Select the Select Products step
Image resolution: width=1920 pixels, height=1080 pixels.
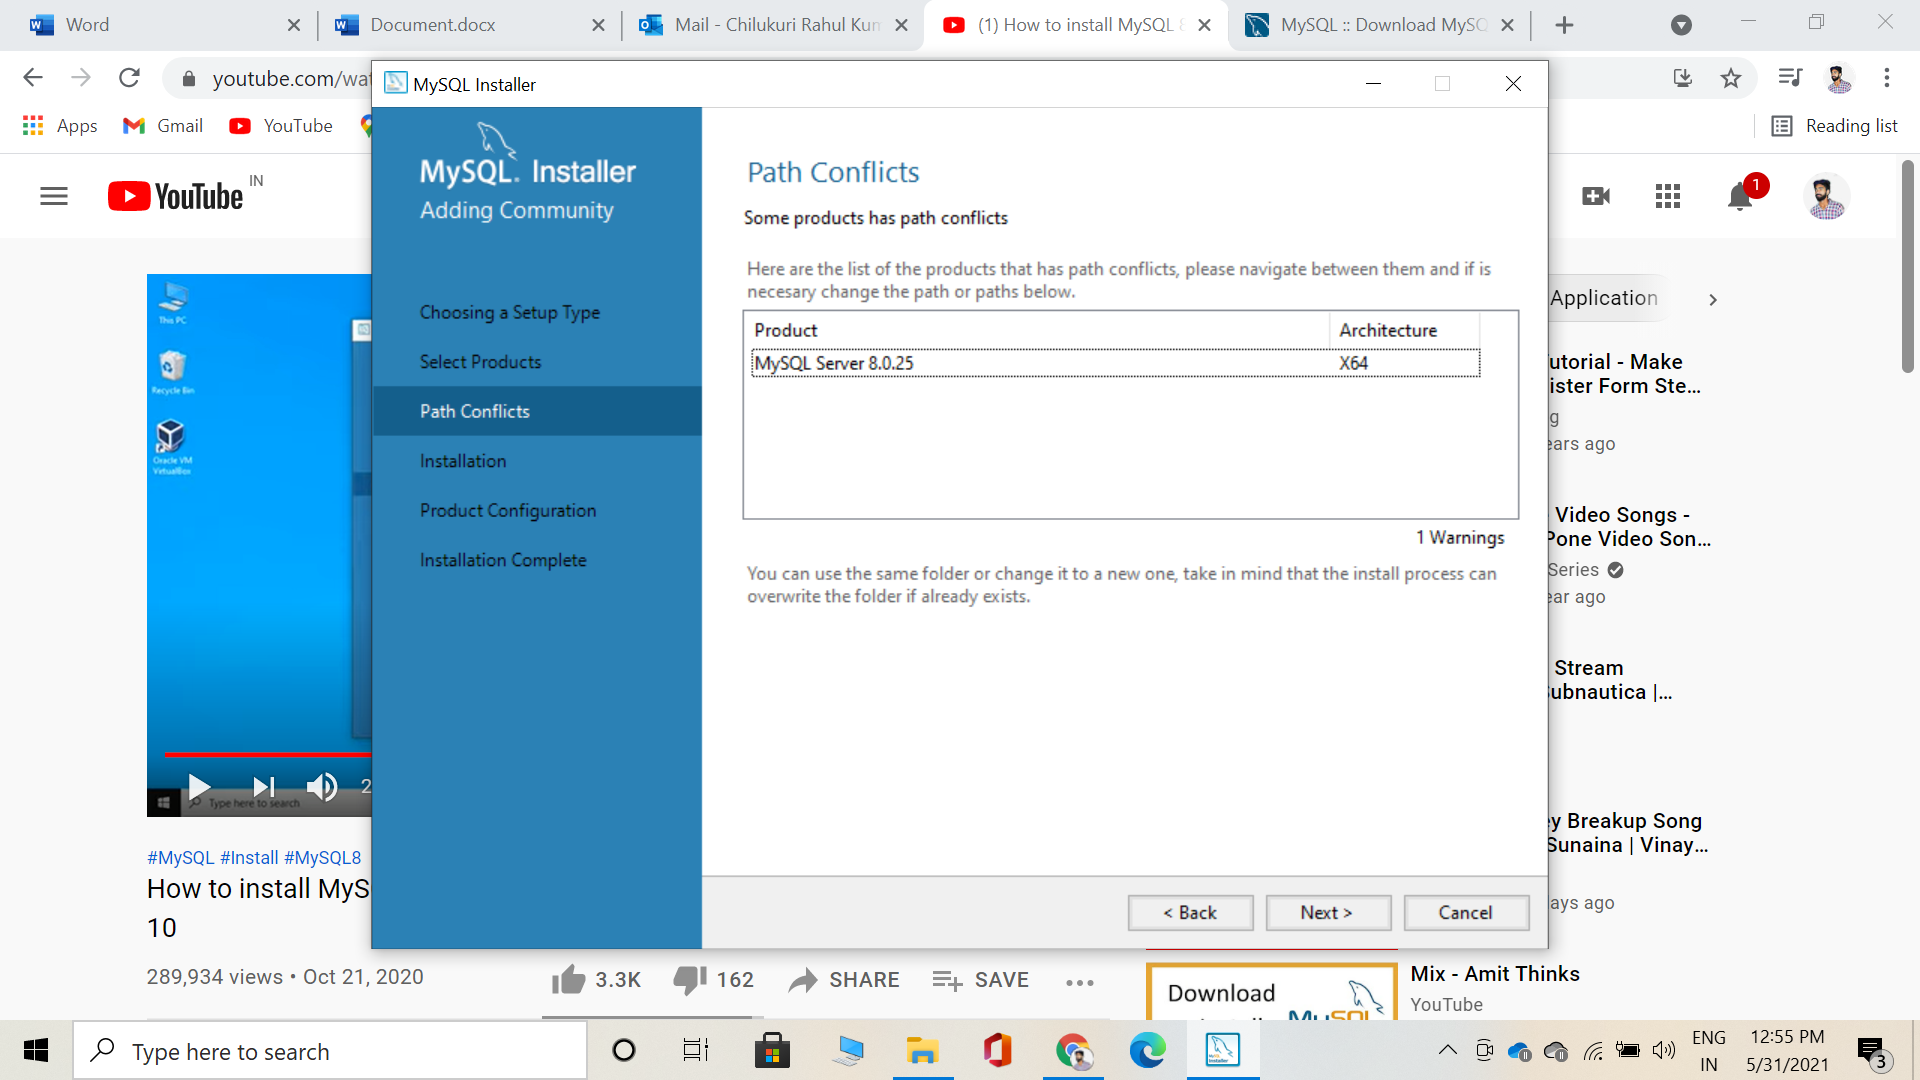(480, 362)
